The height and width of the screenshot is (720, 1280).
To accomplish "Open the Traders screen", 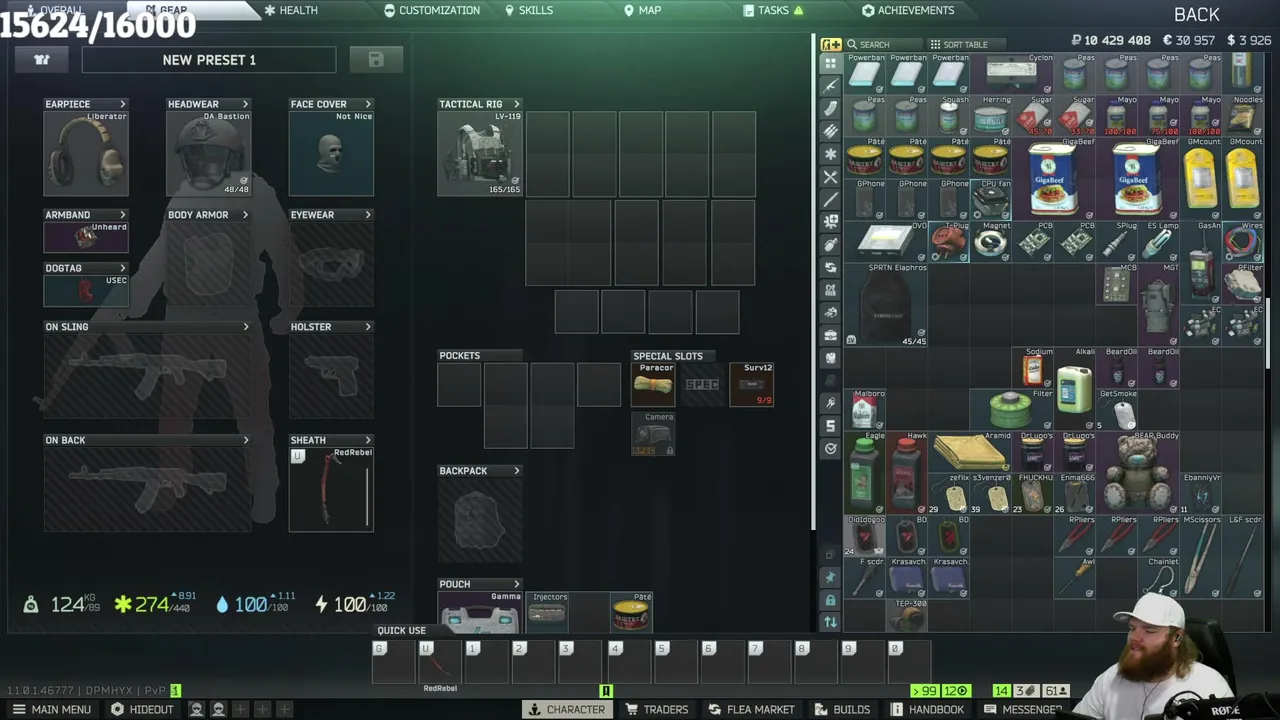I will pos(657,709).
